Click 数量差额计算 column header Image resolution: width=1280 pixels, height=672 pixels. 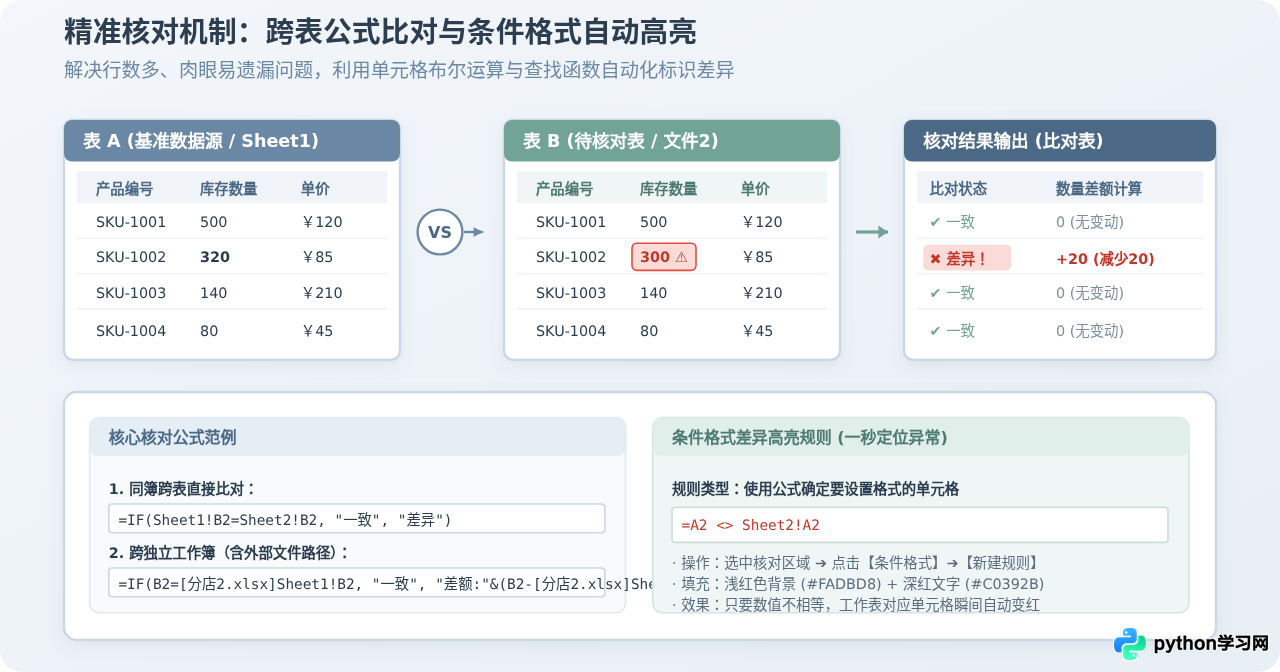click(x=1099, y=188)
